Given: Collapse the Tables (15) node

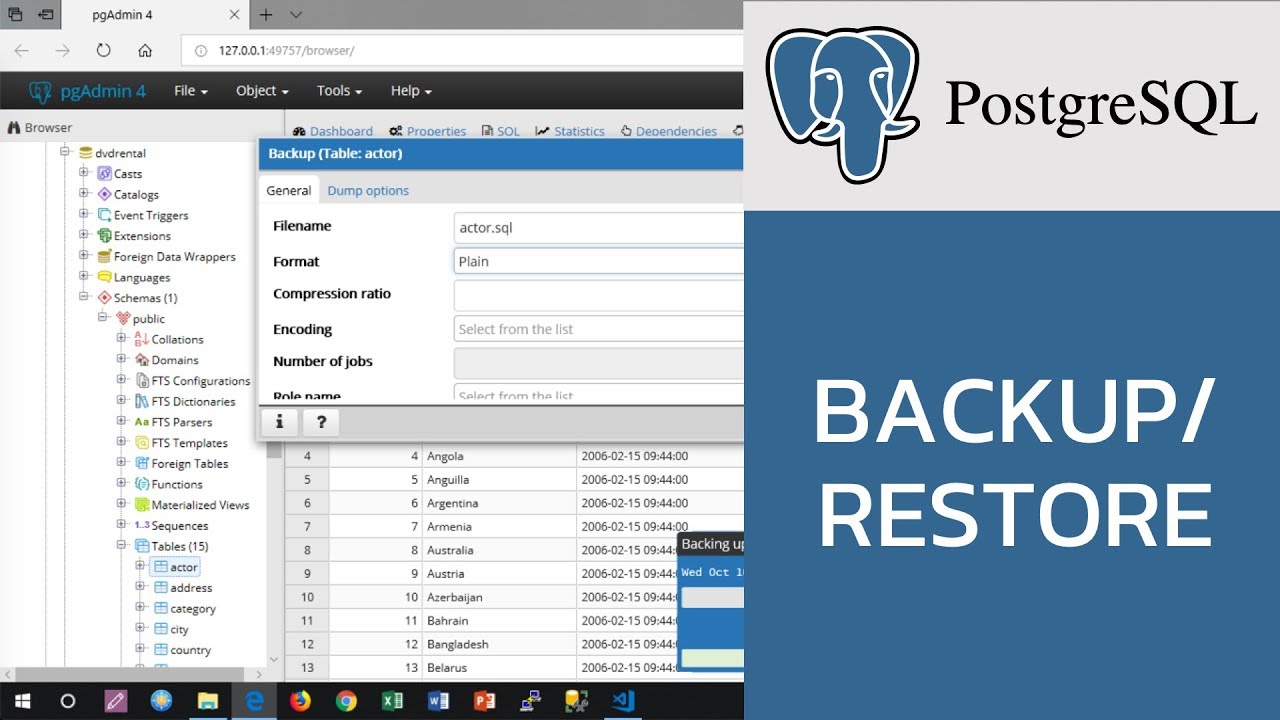Looking at the screenshot, I should 122,546.
